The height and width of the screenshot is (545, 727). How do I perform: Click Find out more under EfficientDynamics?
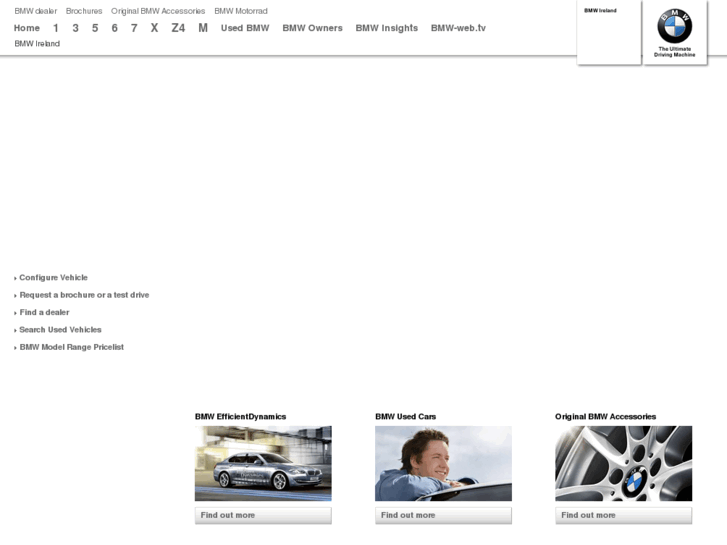(263, 515)
